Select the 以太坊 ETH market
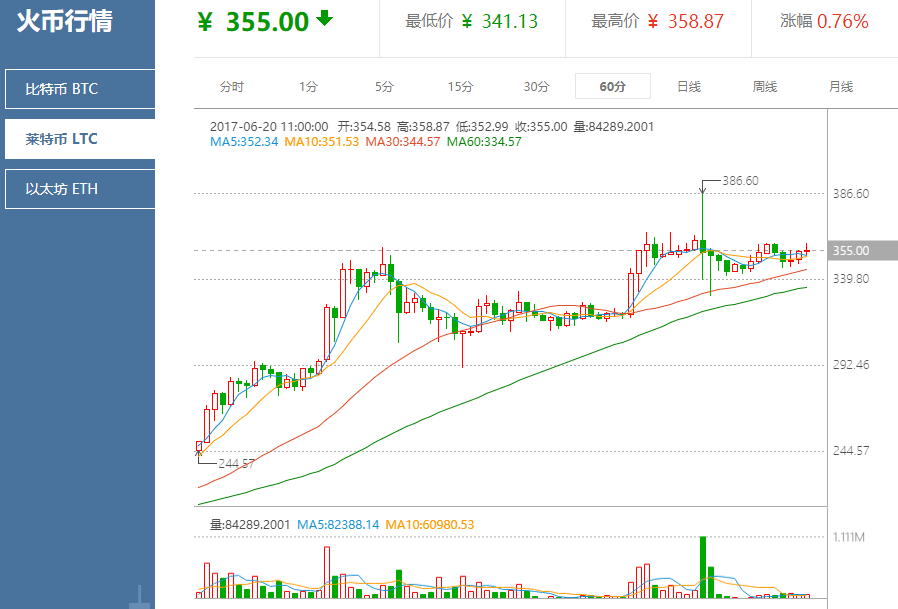 tap(80, 188)
